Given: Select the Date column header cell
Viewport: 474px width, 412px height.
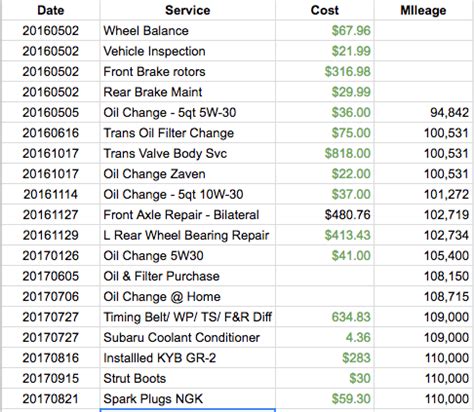Looking at the screenshot, I should pyautogui.click(x=51, y=10).
